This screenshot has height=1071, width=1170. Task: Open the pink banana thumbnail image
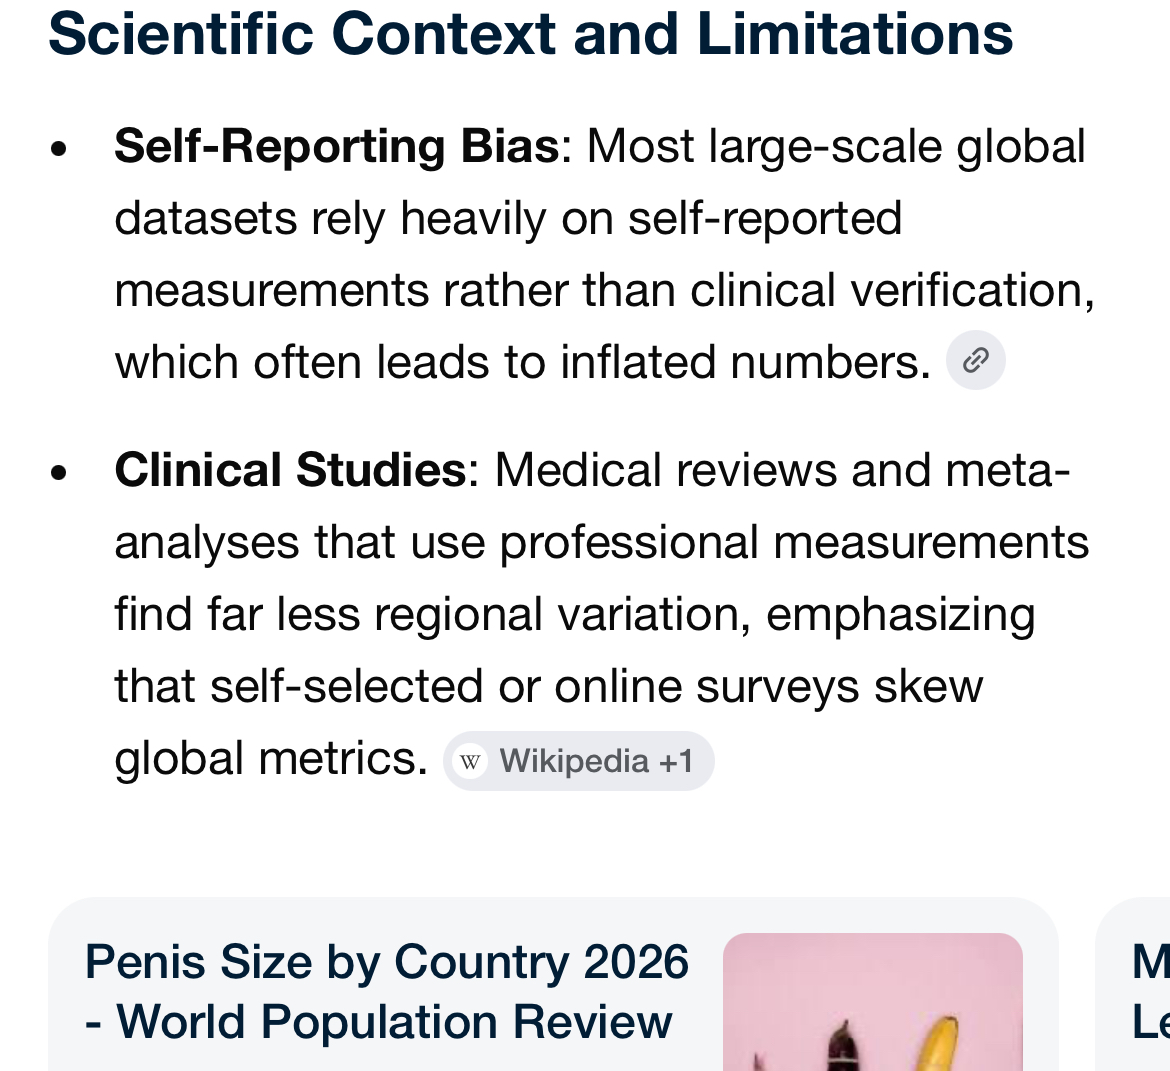pos(872,1002)
